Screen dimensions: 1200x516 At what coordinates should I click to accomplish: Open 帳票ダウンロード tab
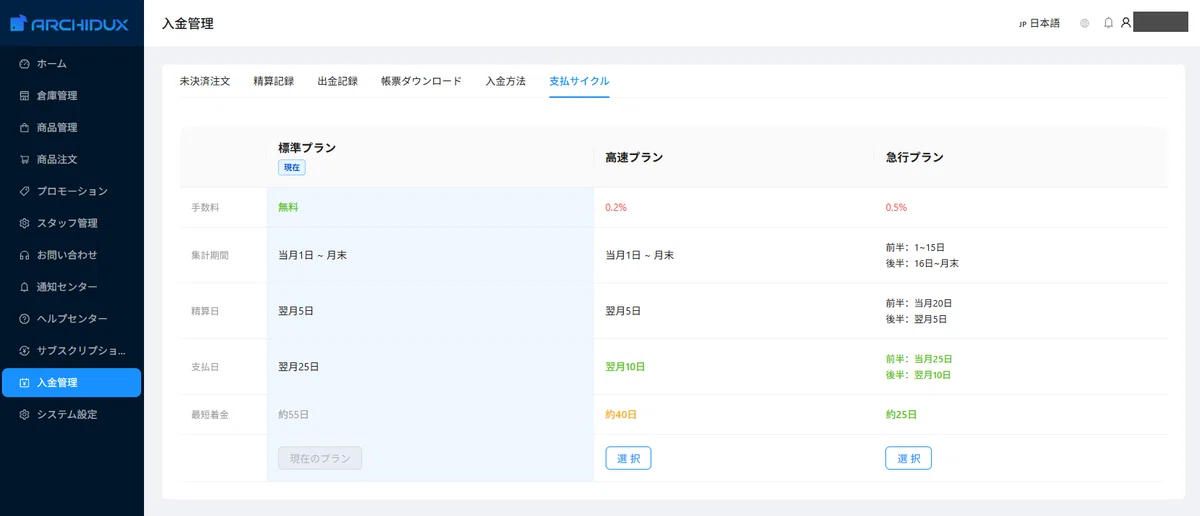pyautogui.click(x=421, y=81)
